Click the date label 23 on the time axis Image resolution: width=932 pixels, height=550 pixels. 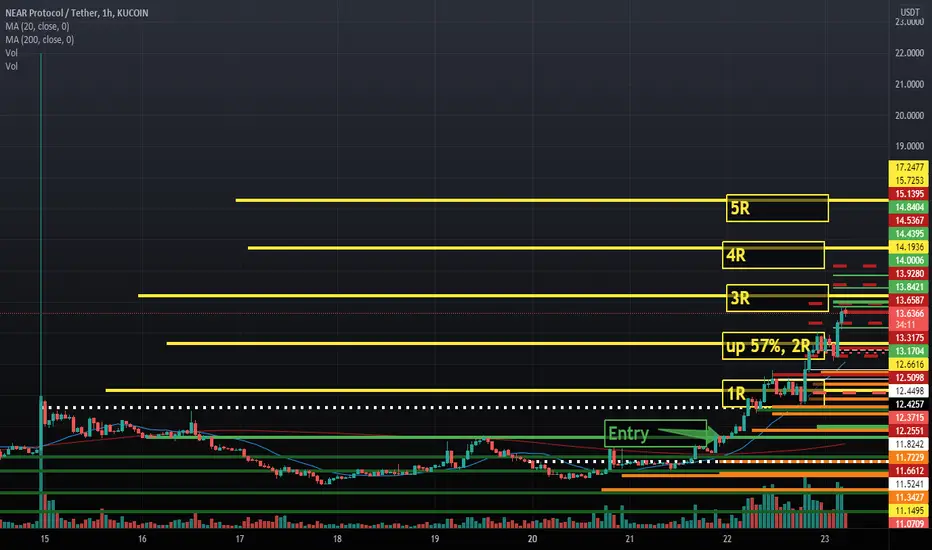click(824, 539)
